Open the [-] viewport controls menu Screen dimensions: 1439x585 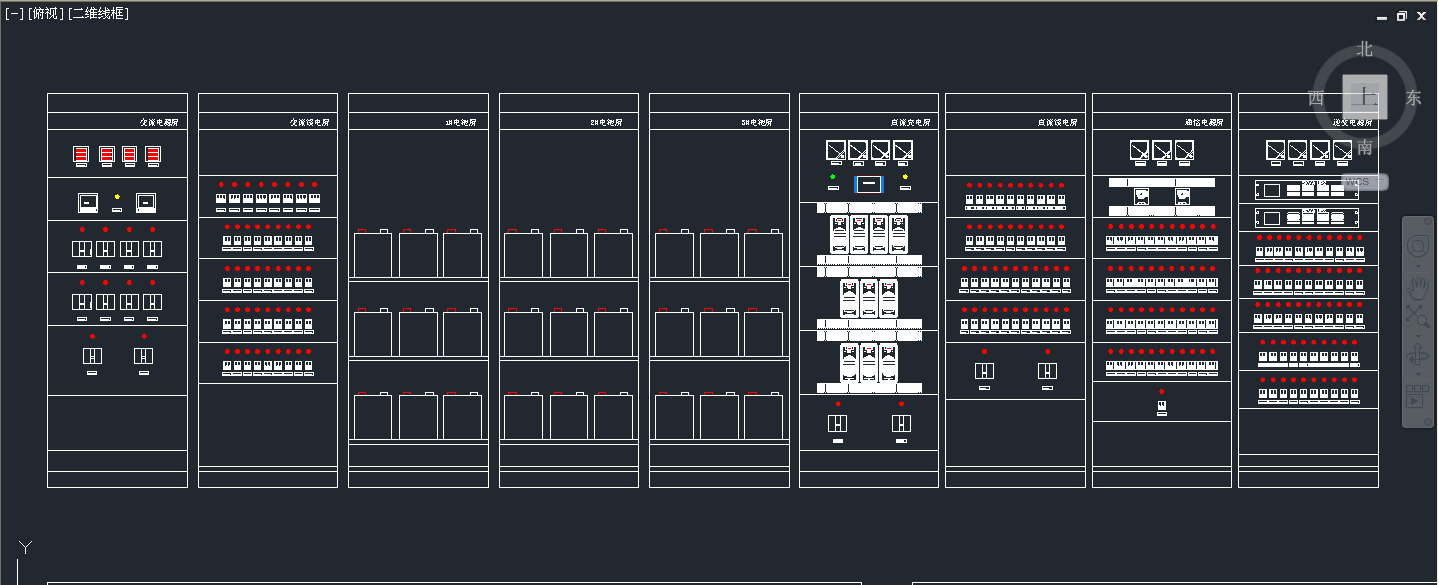(14, 14)
